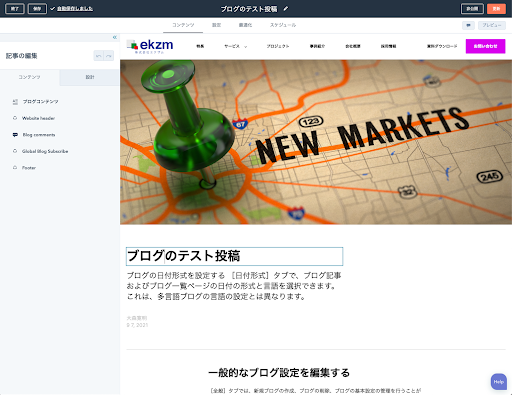Image resolution: width=512 pixels, height=395 pixels.
Task: Click the undo arrow in 記事の編集
Action: [x=98, y=56]
